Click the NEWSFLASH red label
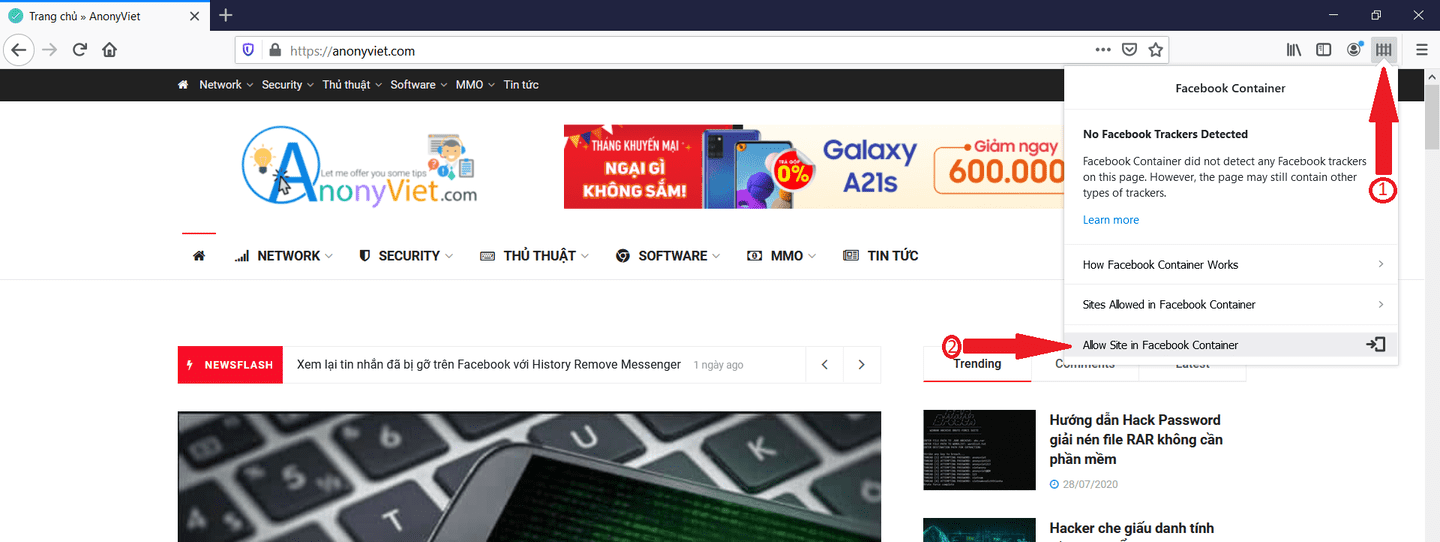The width and height of the screenshot is (1440, 542). click(230, 365)
